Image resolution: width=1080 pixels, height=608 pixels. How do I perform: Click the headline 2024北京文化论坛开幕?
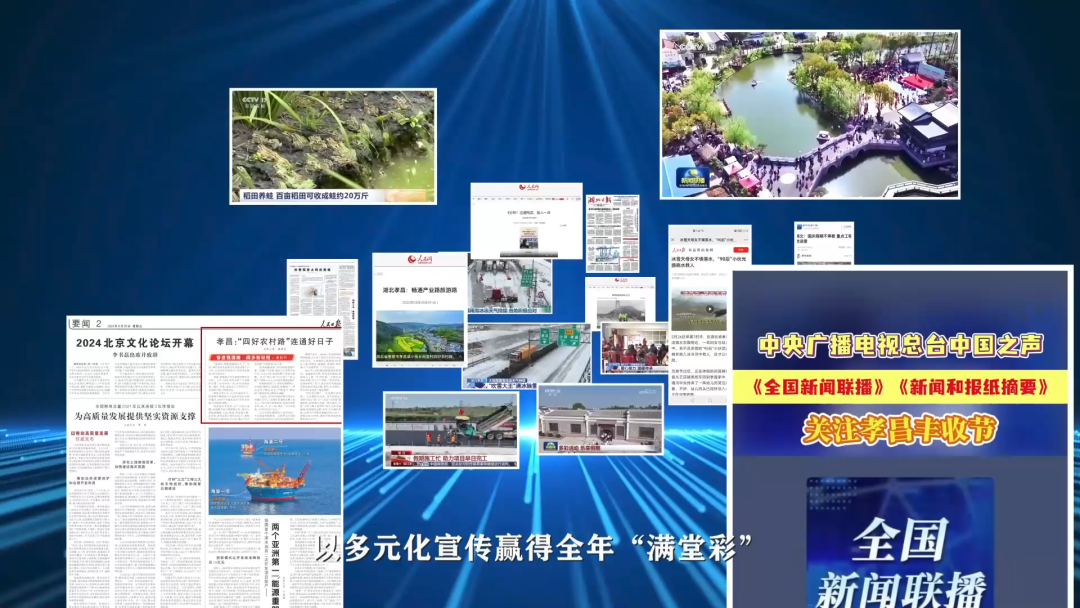pyautogui.click(x=135, y=343)
